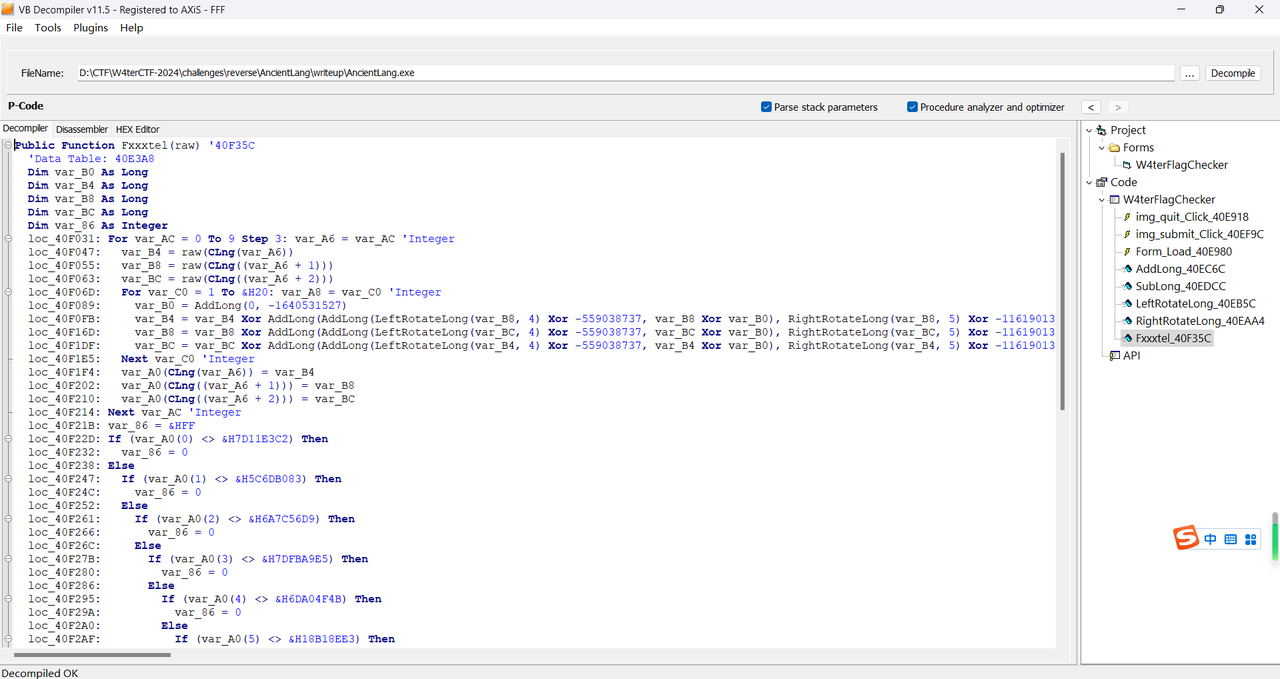Open the Sogou soft keyboard icon

[x=1230, y=539]
